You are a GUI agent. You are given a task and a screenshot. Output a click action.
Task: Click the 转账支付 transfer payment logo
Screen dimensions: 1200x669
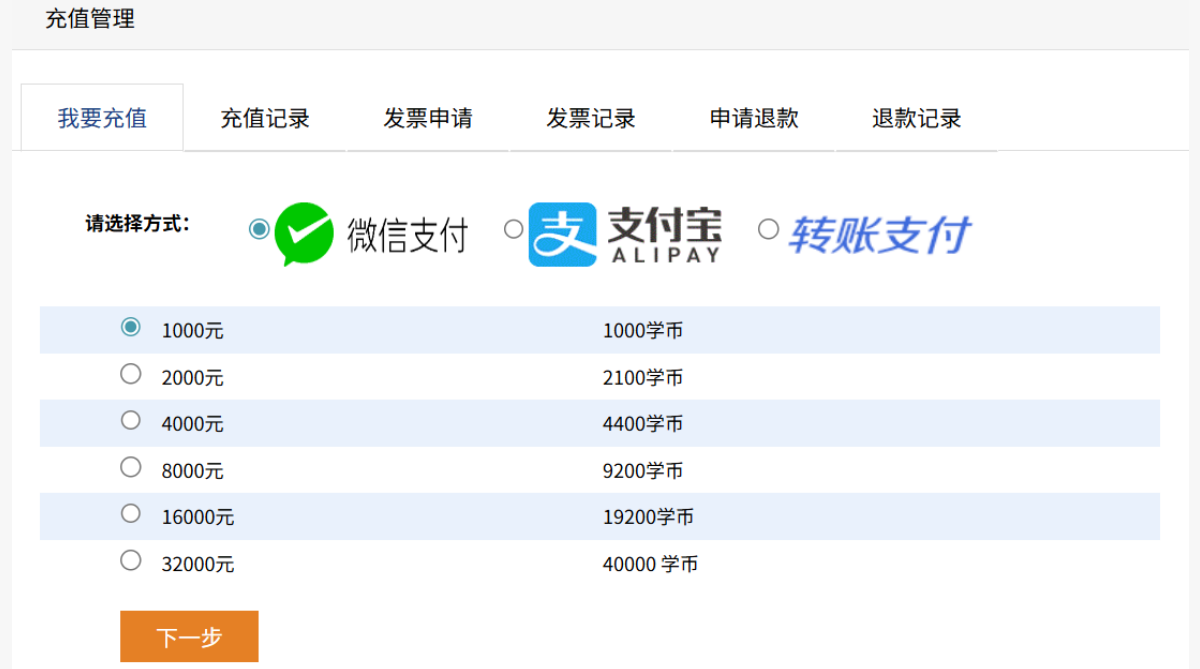pyautogui.click(x=879, y=235)
